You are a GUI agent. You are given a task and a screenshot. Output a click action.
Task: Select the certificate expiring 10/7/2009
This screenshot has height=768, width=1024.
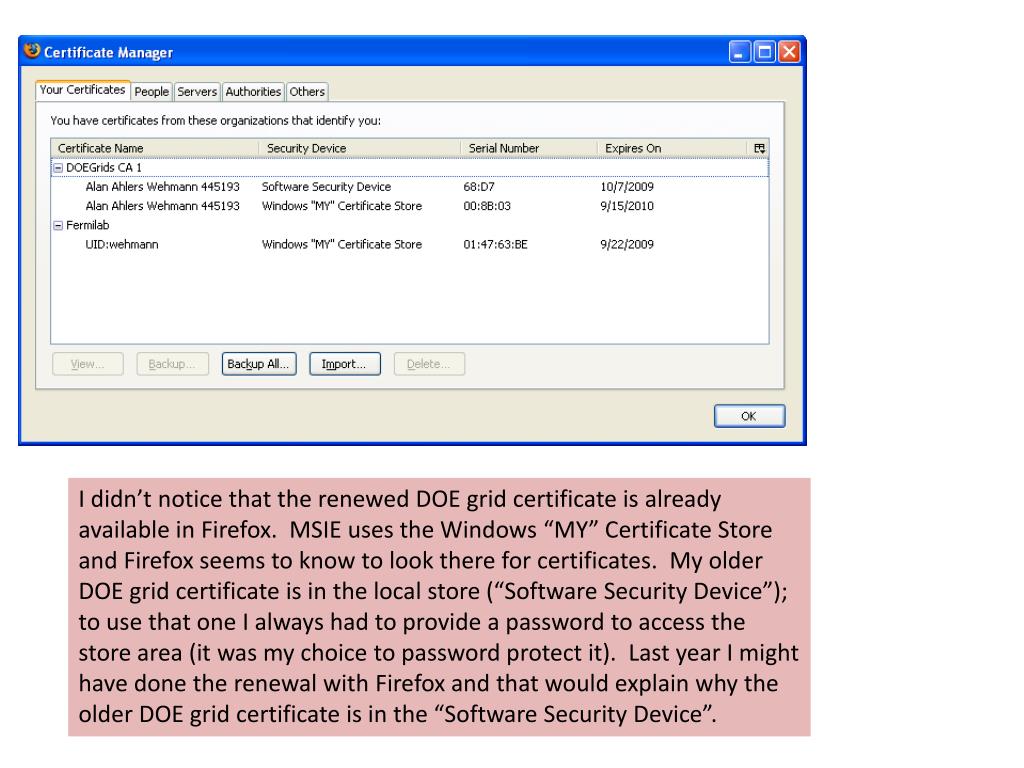click(x=409, y=187)
